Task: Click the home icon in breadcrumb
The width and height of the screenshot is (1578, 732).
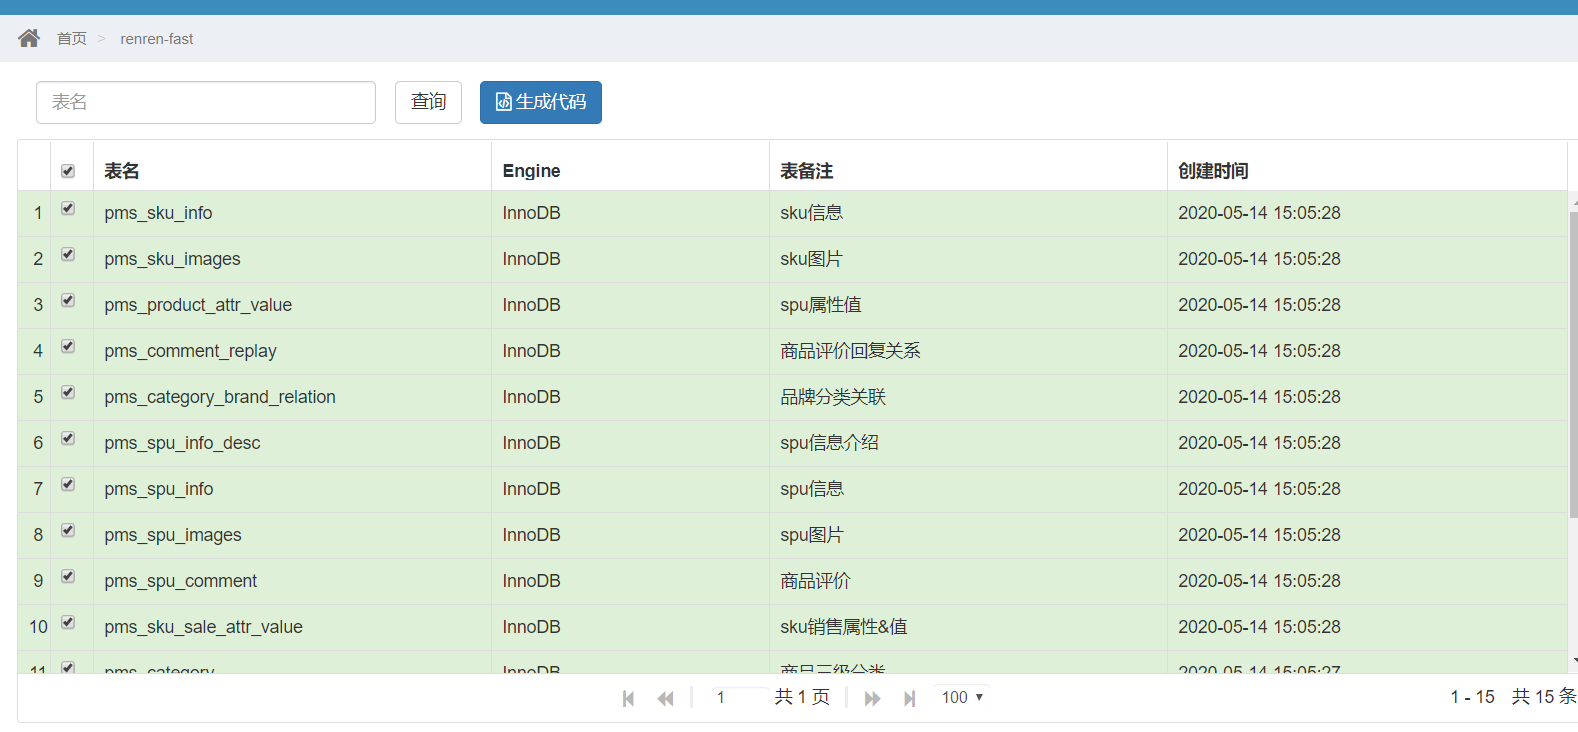Action: pos(29,38)
